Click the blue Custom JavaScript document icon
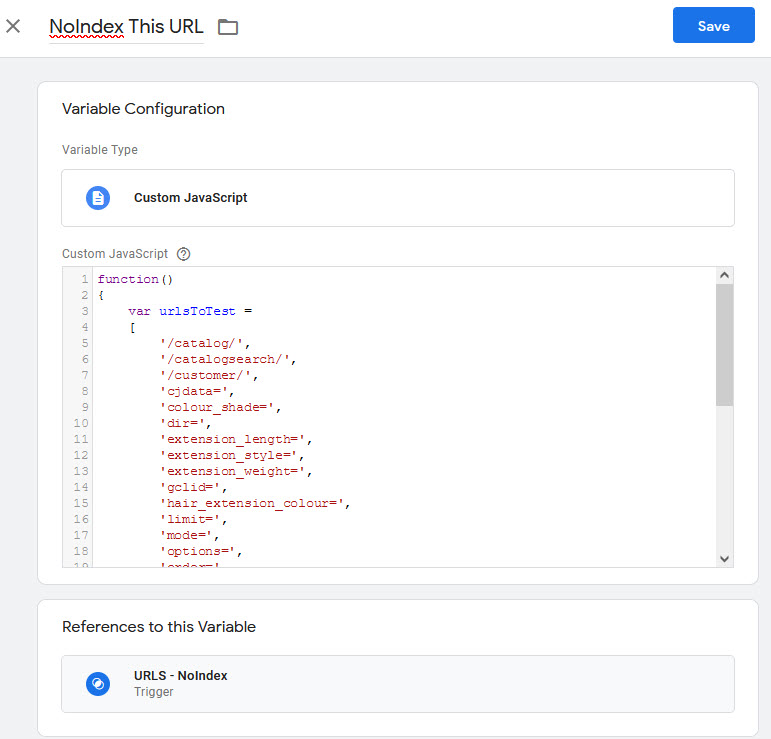This screenshot has height=739, width=771. [x=97, y=198]
